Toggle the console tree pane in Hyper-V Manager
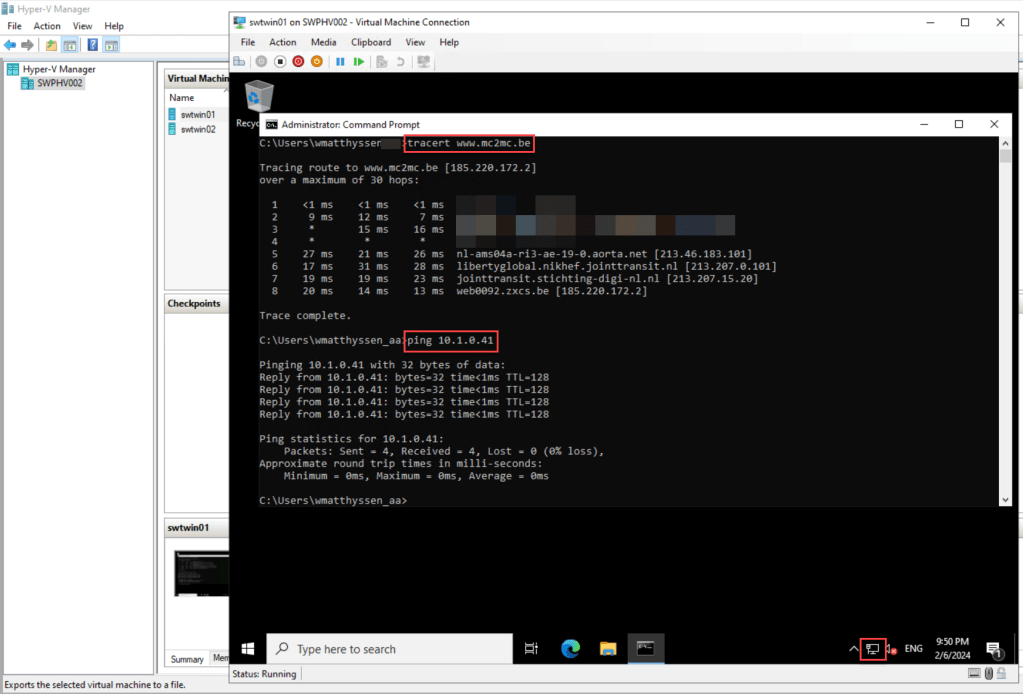The width and height of the screenshot is (1023, 694). click(x=70, y=45)
